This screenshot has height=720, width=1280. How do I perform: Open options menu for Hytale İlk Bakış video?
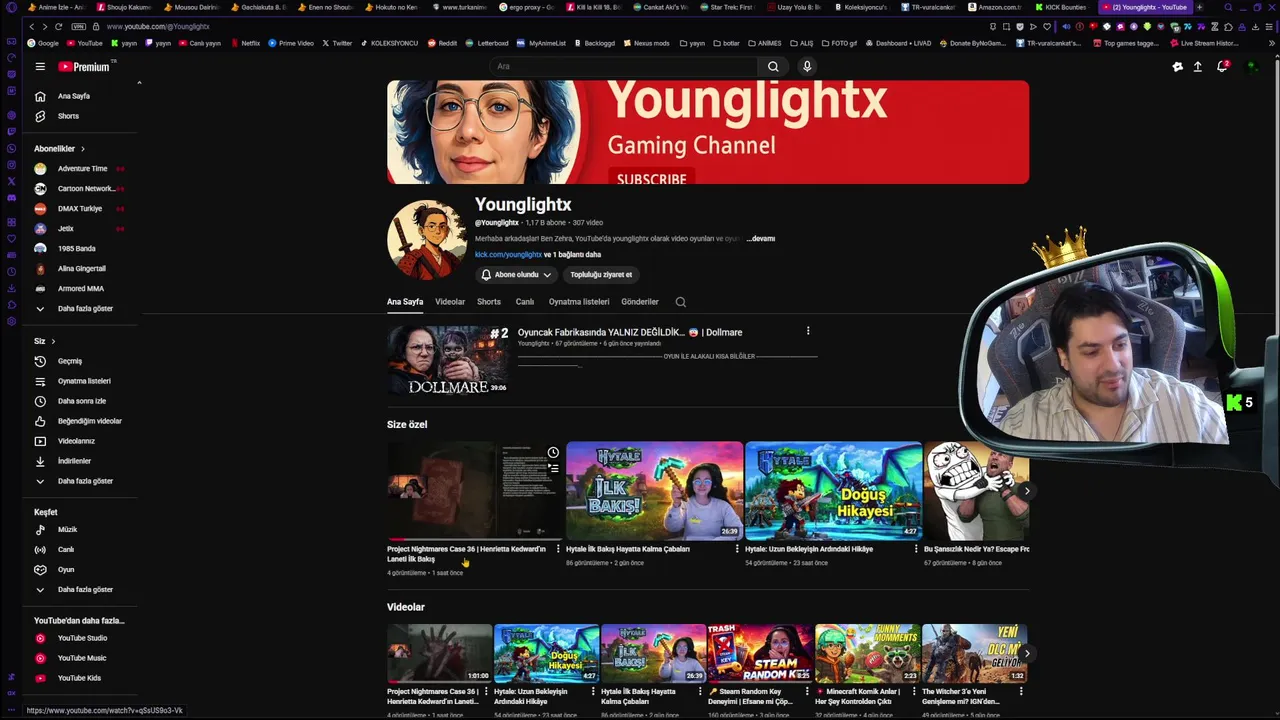tap(737, 549)
